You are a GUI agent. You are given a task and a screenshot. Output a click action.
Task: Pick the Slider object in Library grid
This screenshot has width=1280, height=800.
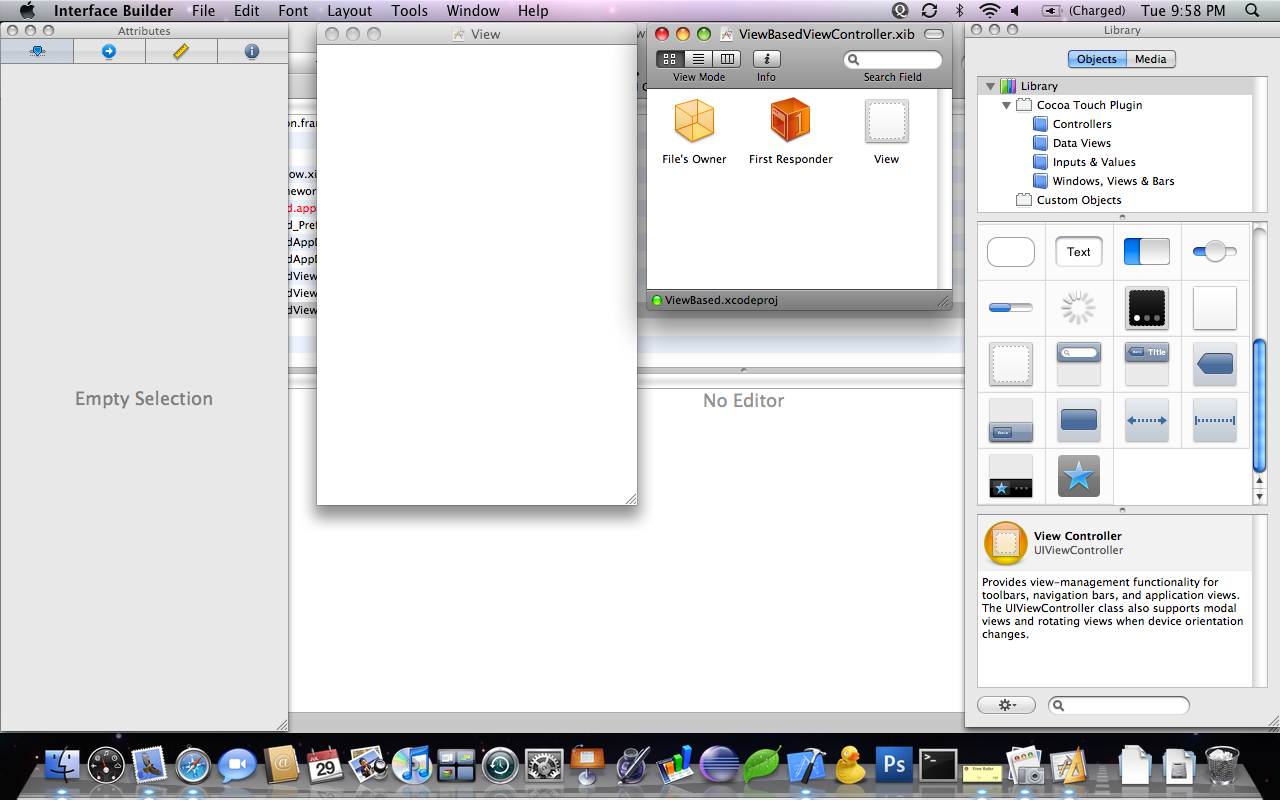pos(1215,252)
